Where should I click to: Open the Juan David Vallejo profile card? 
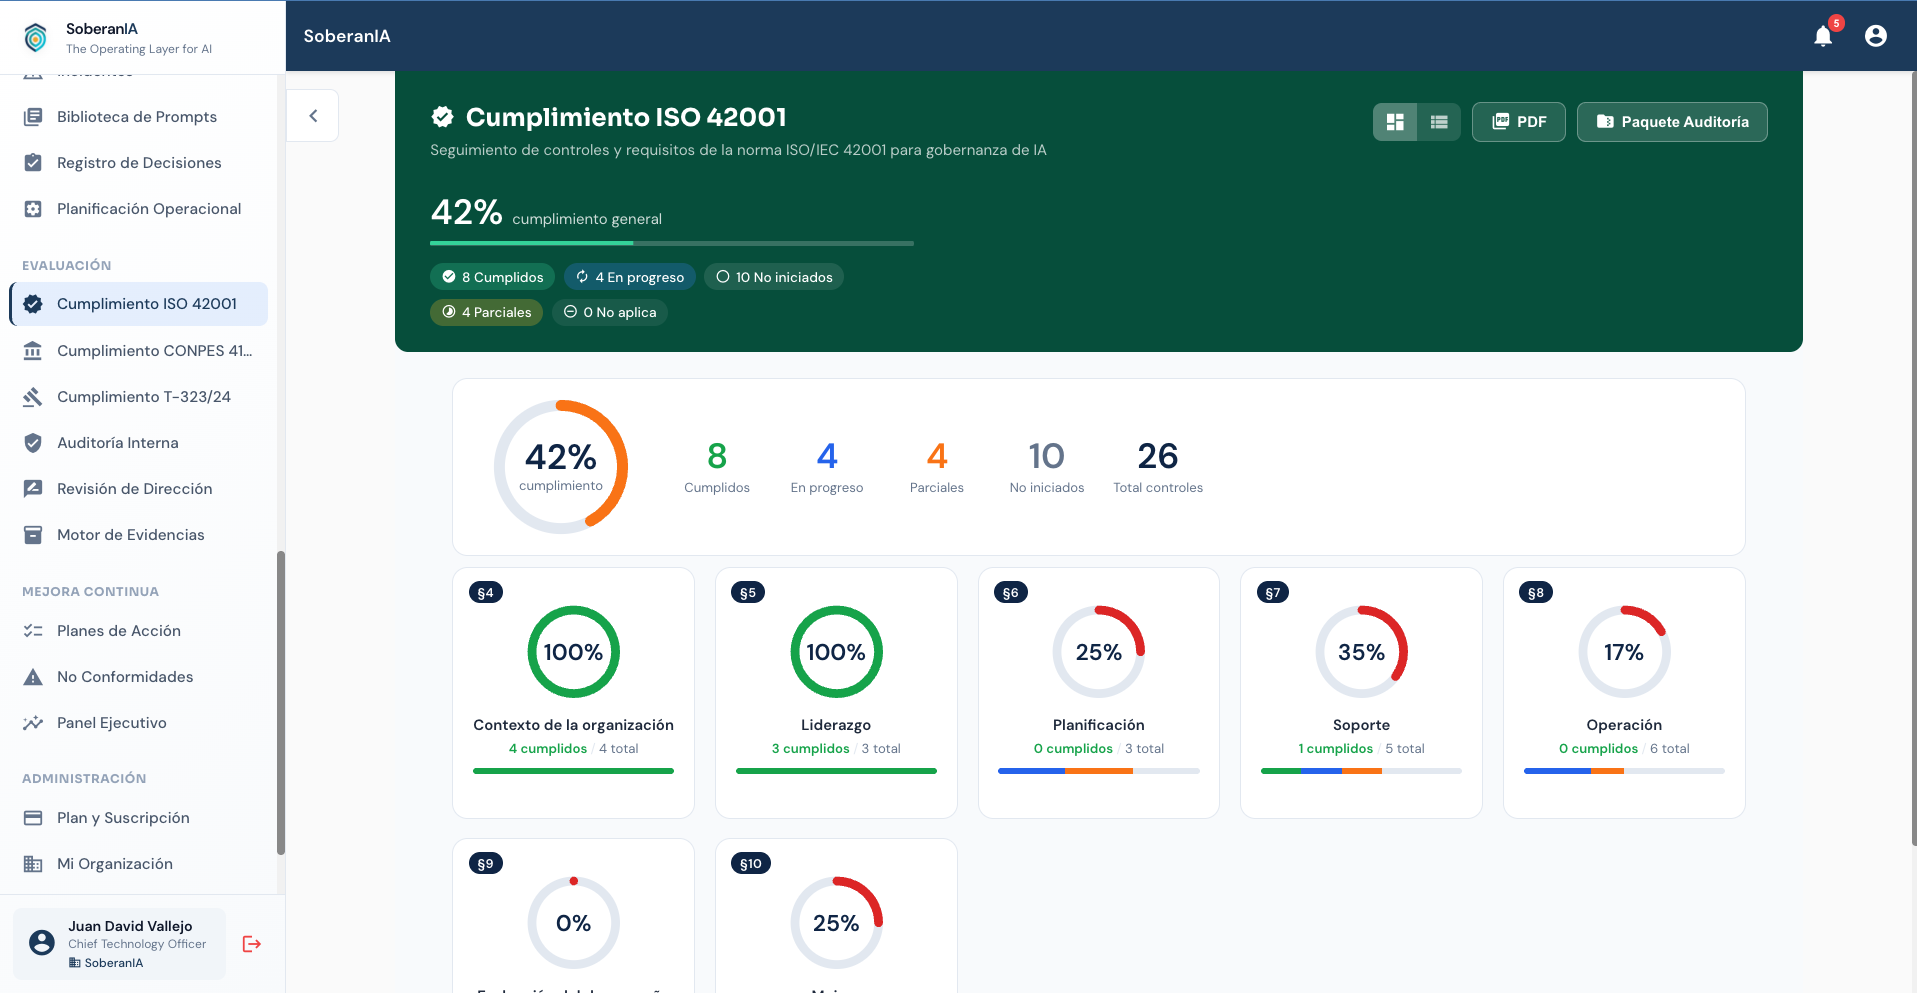pos(119,944)
